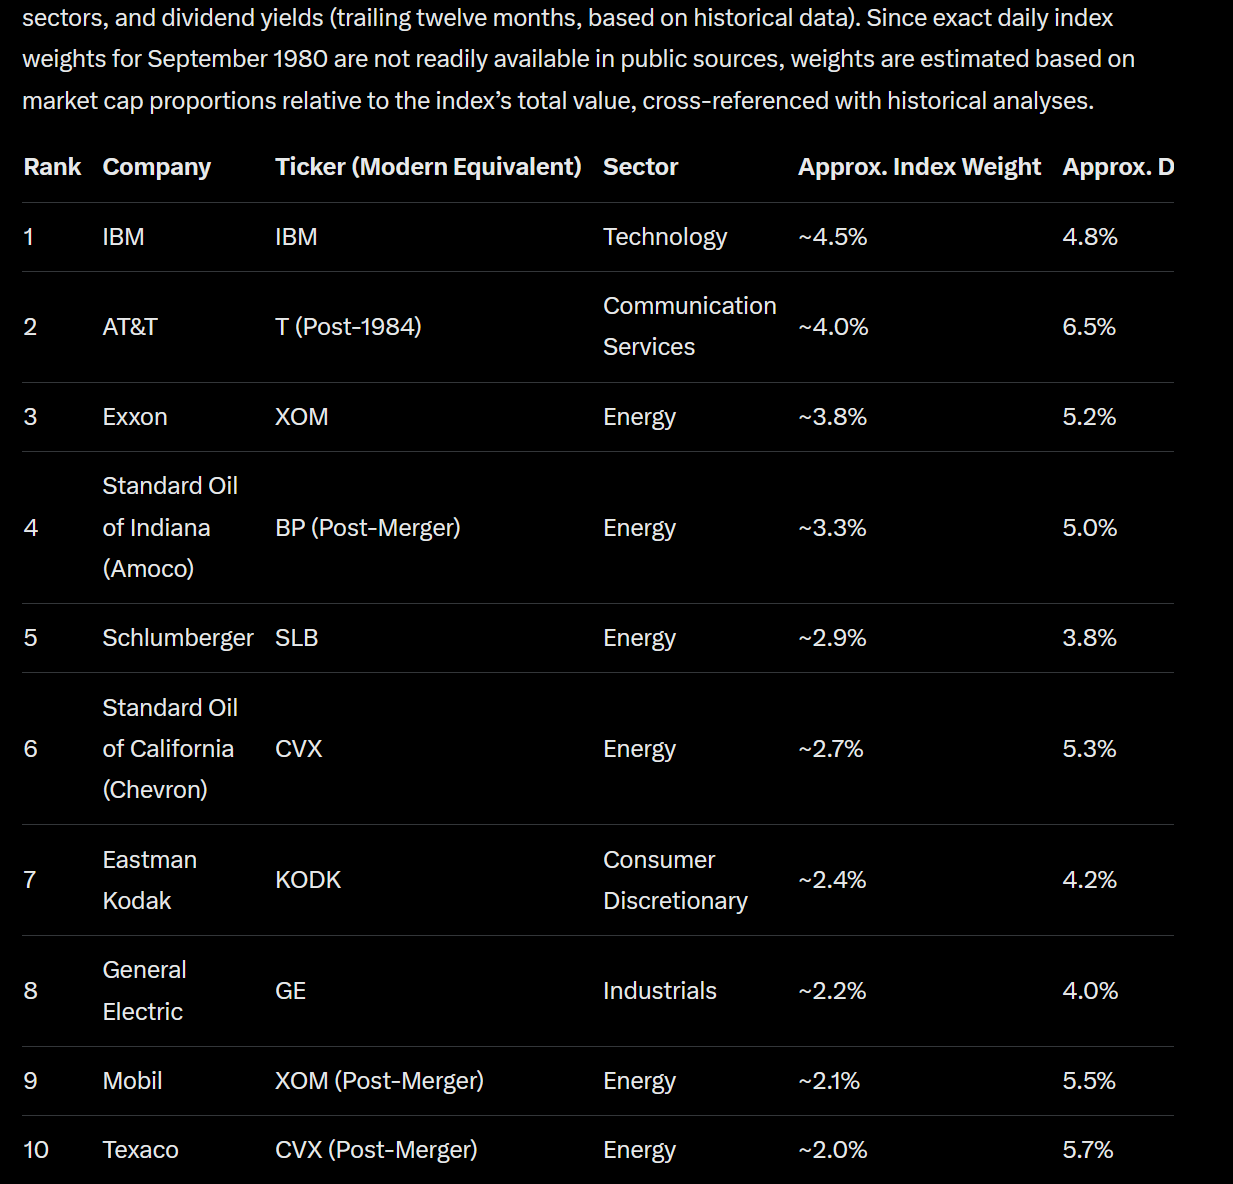Click the Texaco company cell

click(140, 1150)
